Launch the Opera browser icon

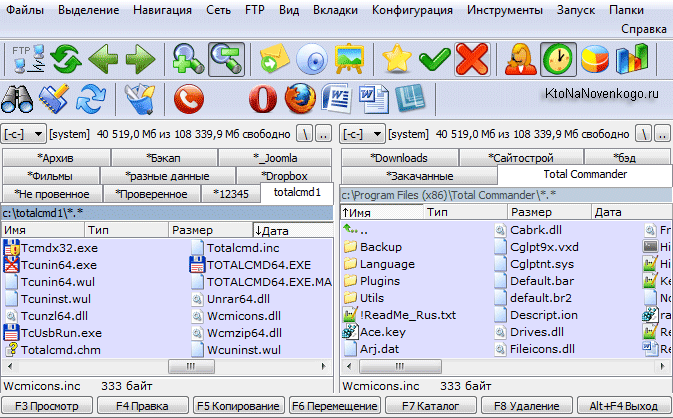[263, 99]
